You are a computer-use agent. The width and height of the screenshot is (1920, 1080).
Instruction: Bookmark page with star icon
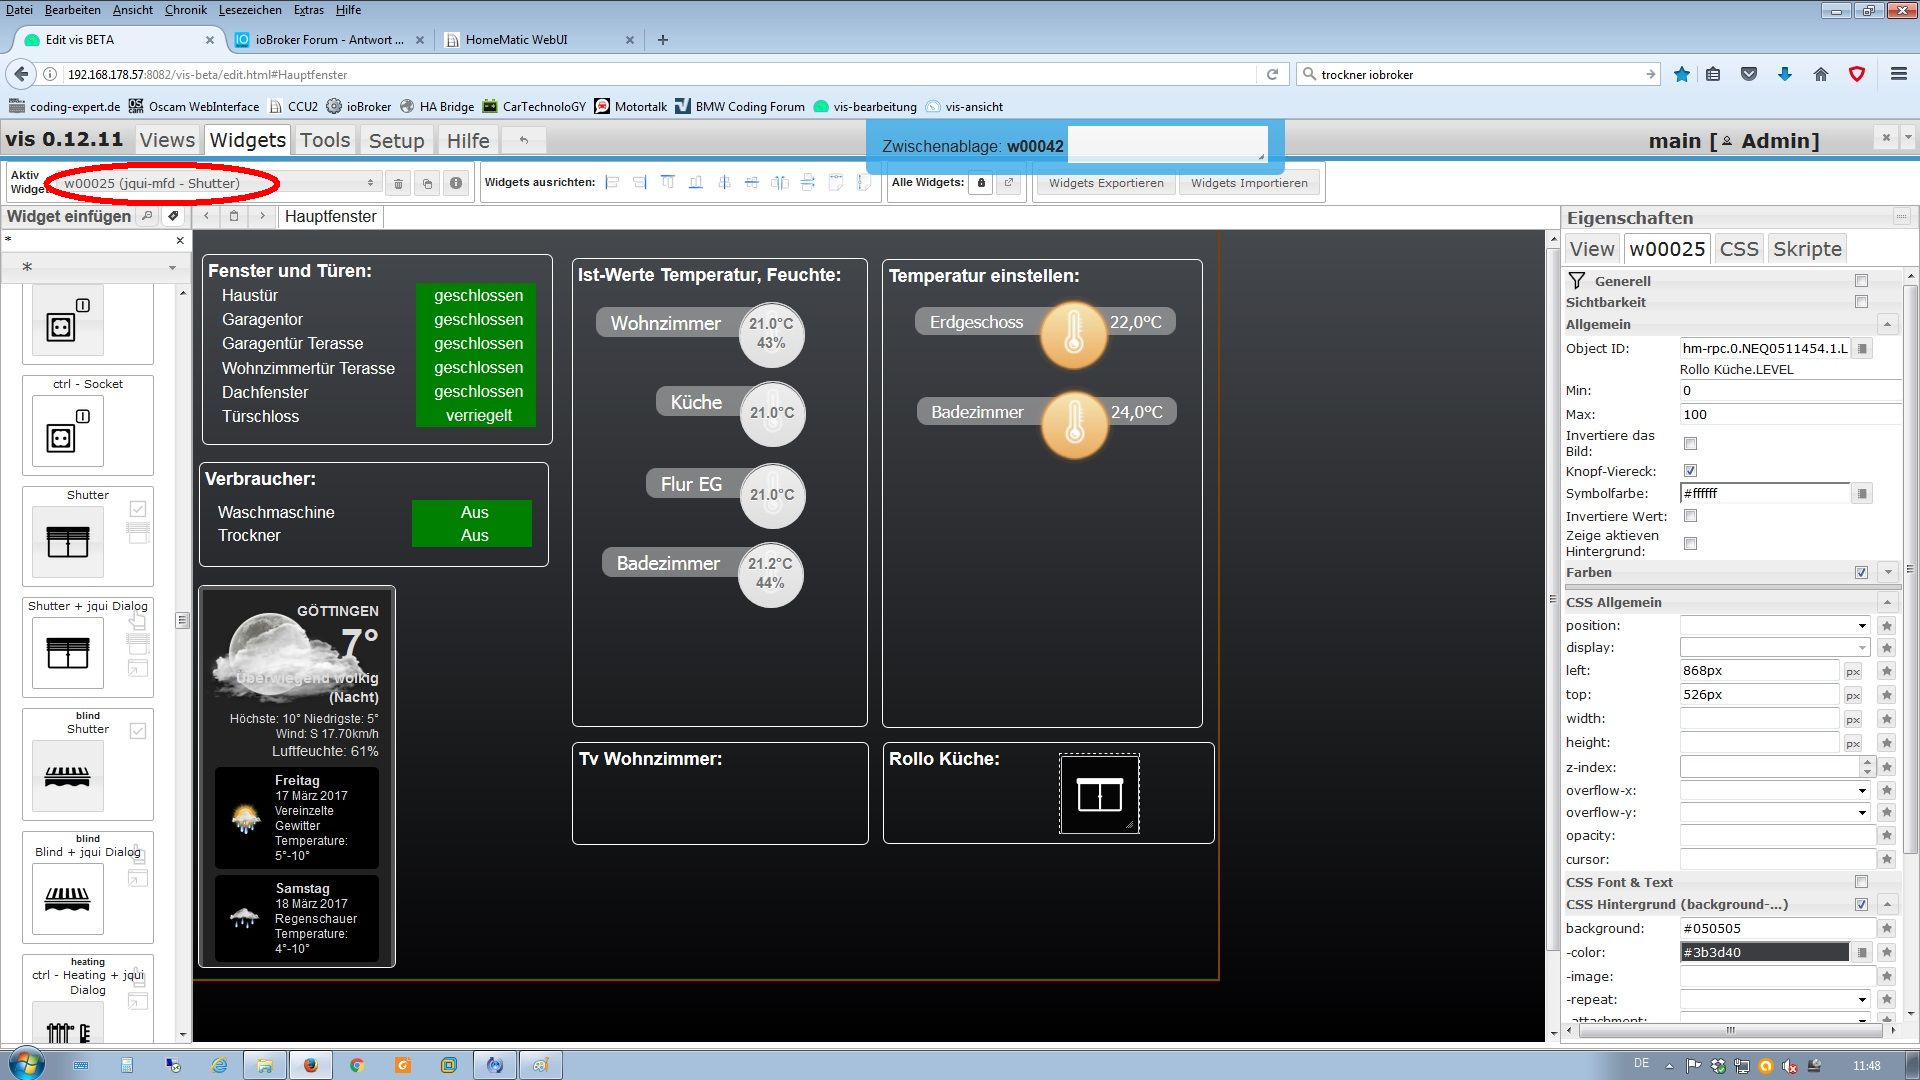[x=1682, y=74]
